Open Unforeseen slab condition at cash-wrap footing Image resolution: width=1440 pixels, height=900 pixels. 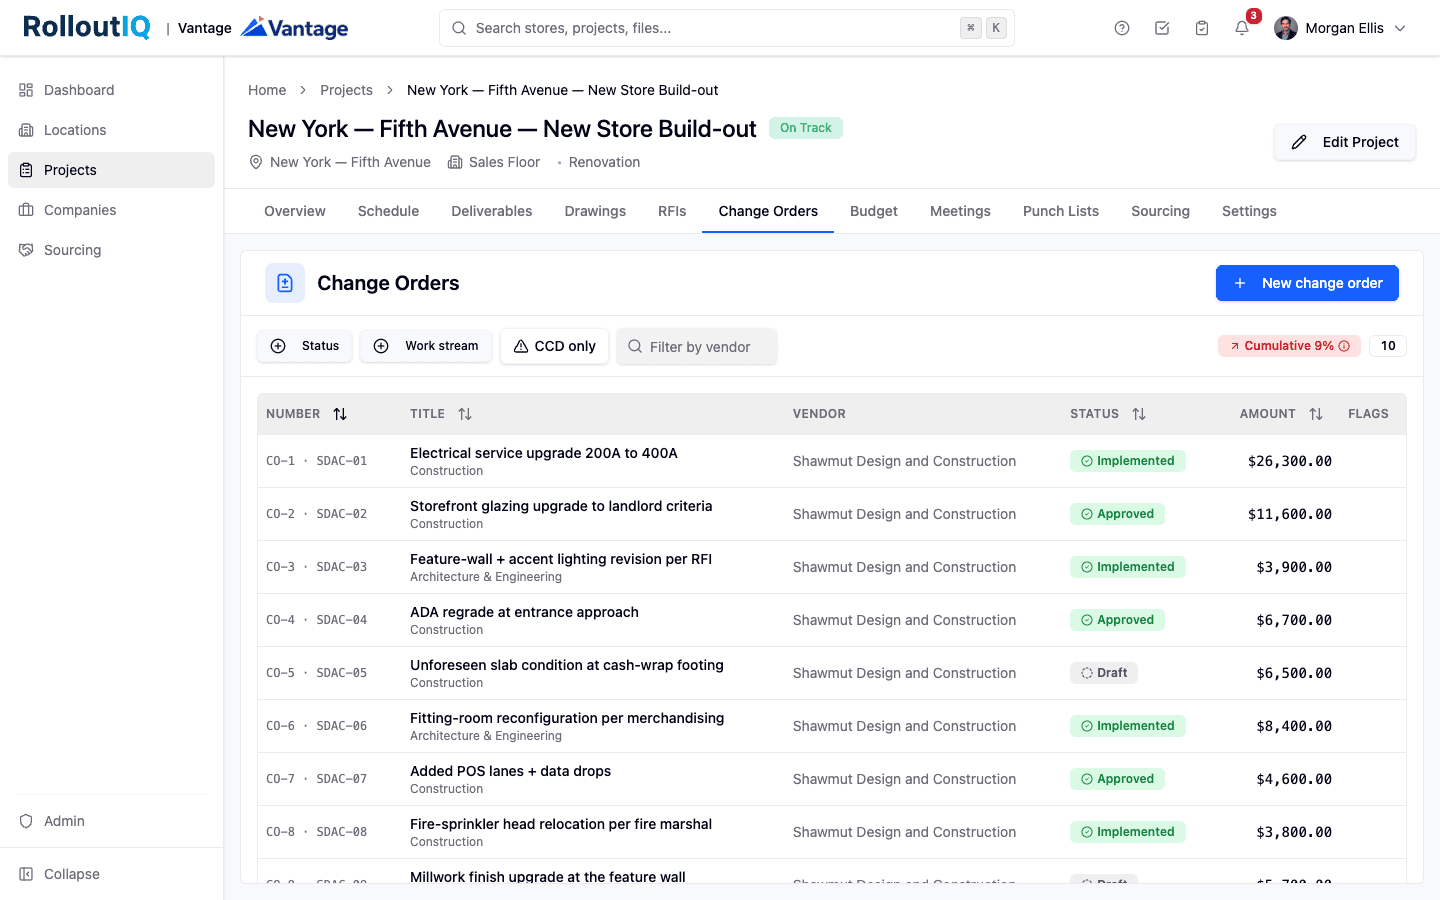pyautogui.click(x=567, y=665)
